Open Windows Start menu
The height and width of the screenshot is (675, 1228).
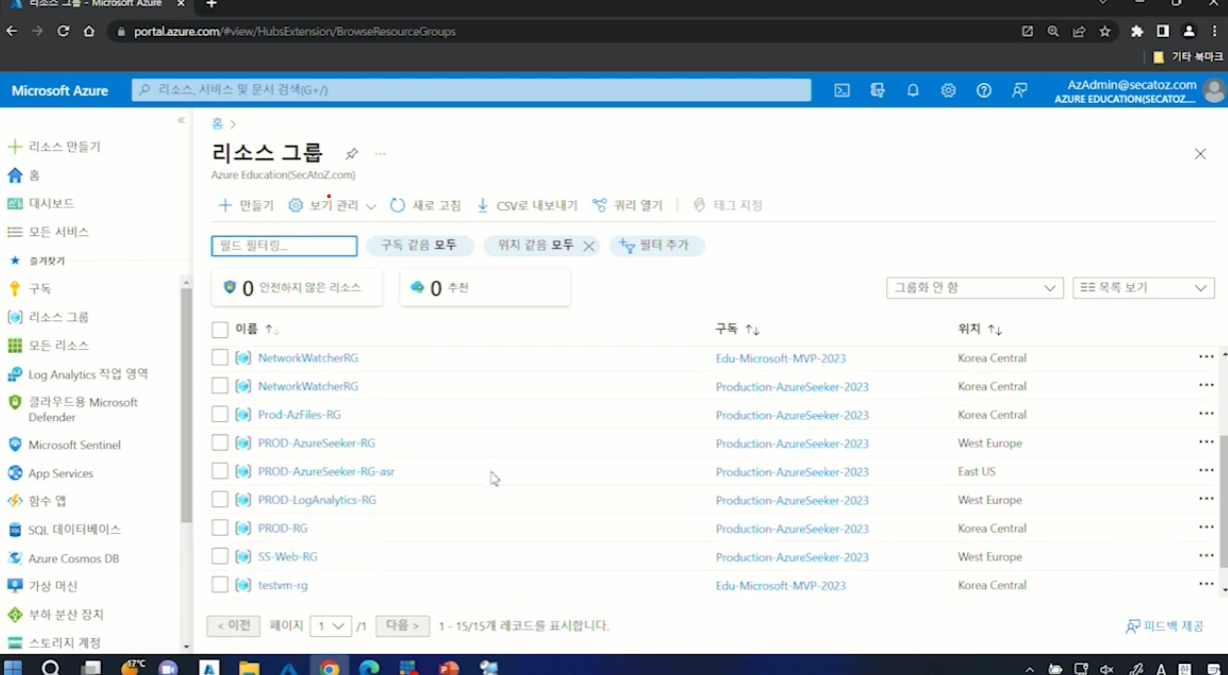click(13, 668)
